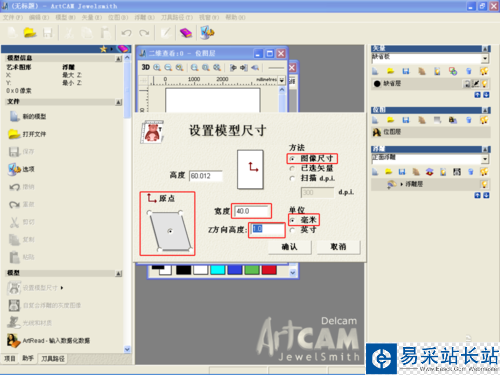This screenshot has width=500, height=375.
Task: Click the 宽度 input field showing 40.0
Action: pyautogui.click(x=252, y=211)
